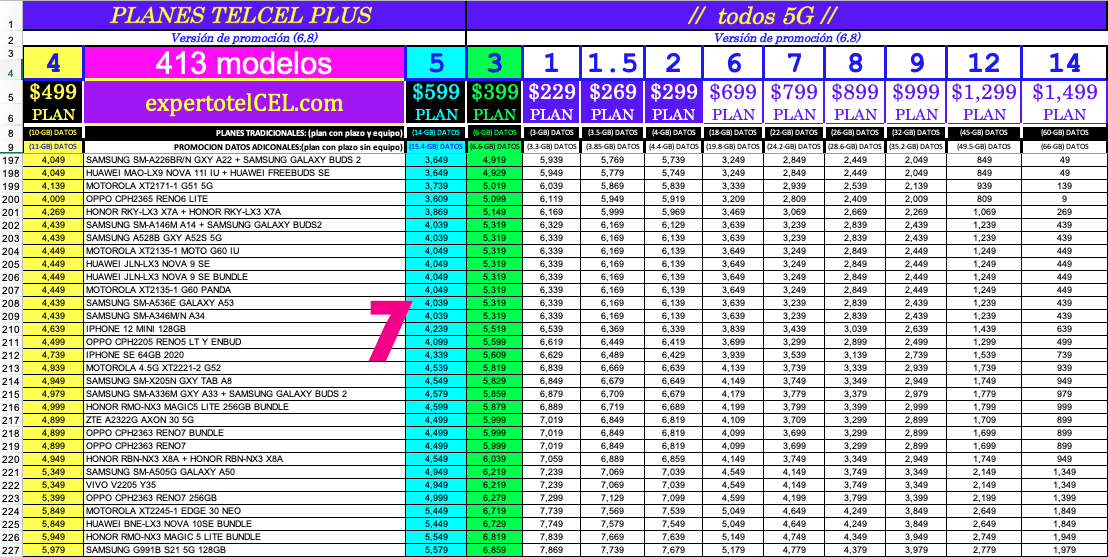Click the expertotelCEL.com cell
Screen dimensions: 1108x557
(244, 103)
